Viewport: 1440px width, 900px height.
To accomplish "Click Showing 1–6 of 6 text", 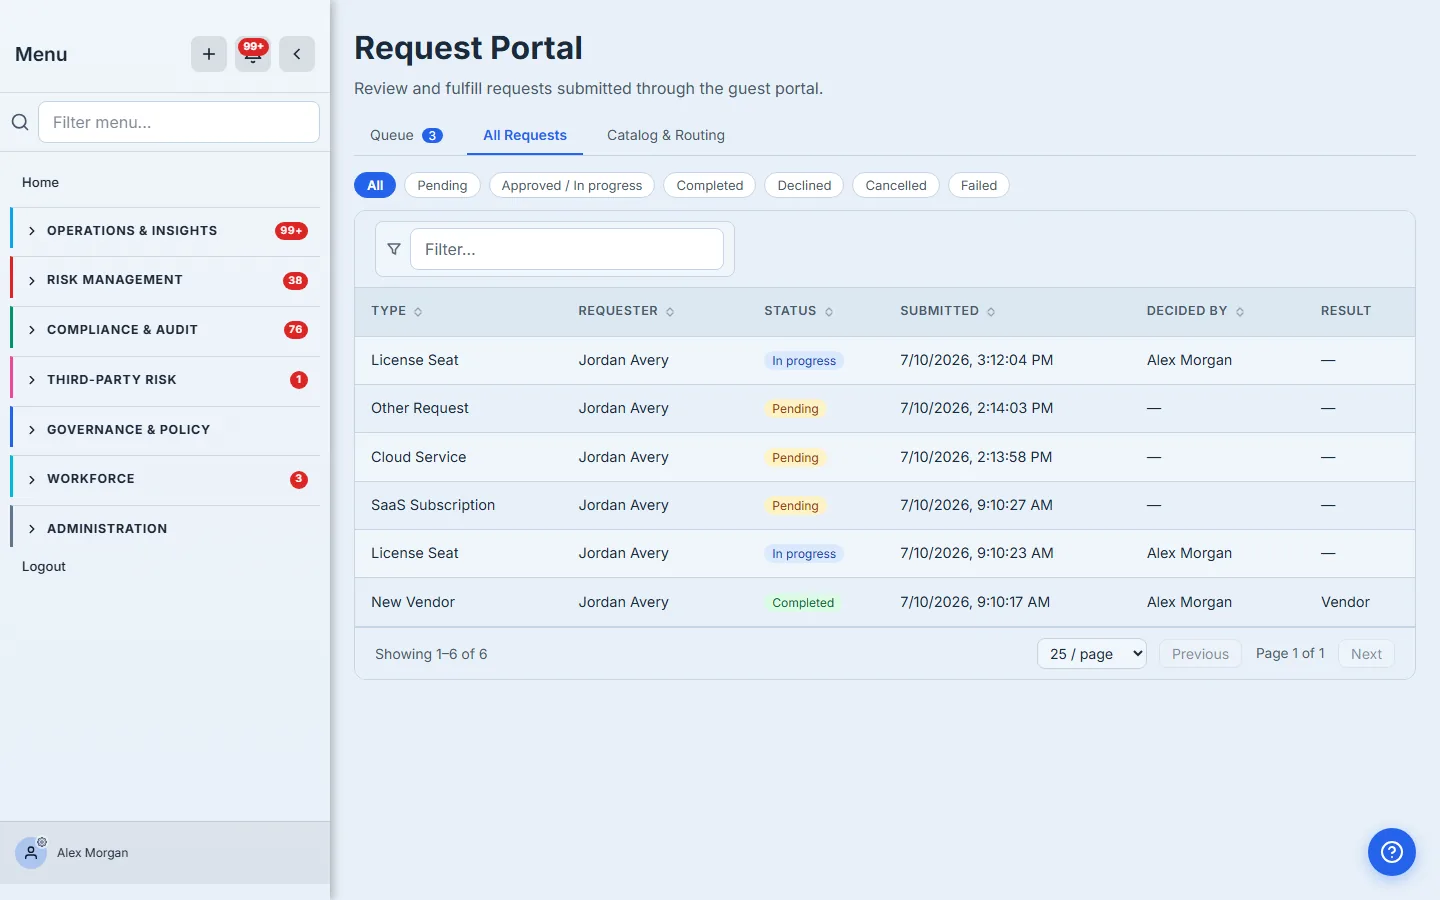I will [x=431, y=654].
